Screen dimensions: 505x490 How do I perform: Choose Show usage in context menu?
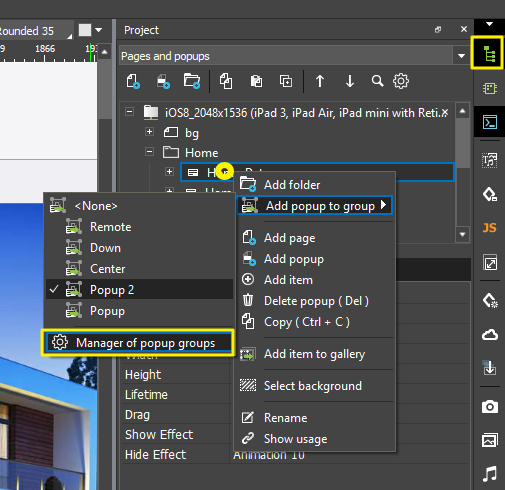point(315,439)
